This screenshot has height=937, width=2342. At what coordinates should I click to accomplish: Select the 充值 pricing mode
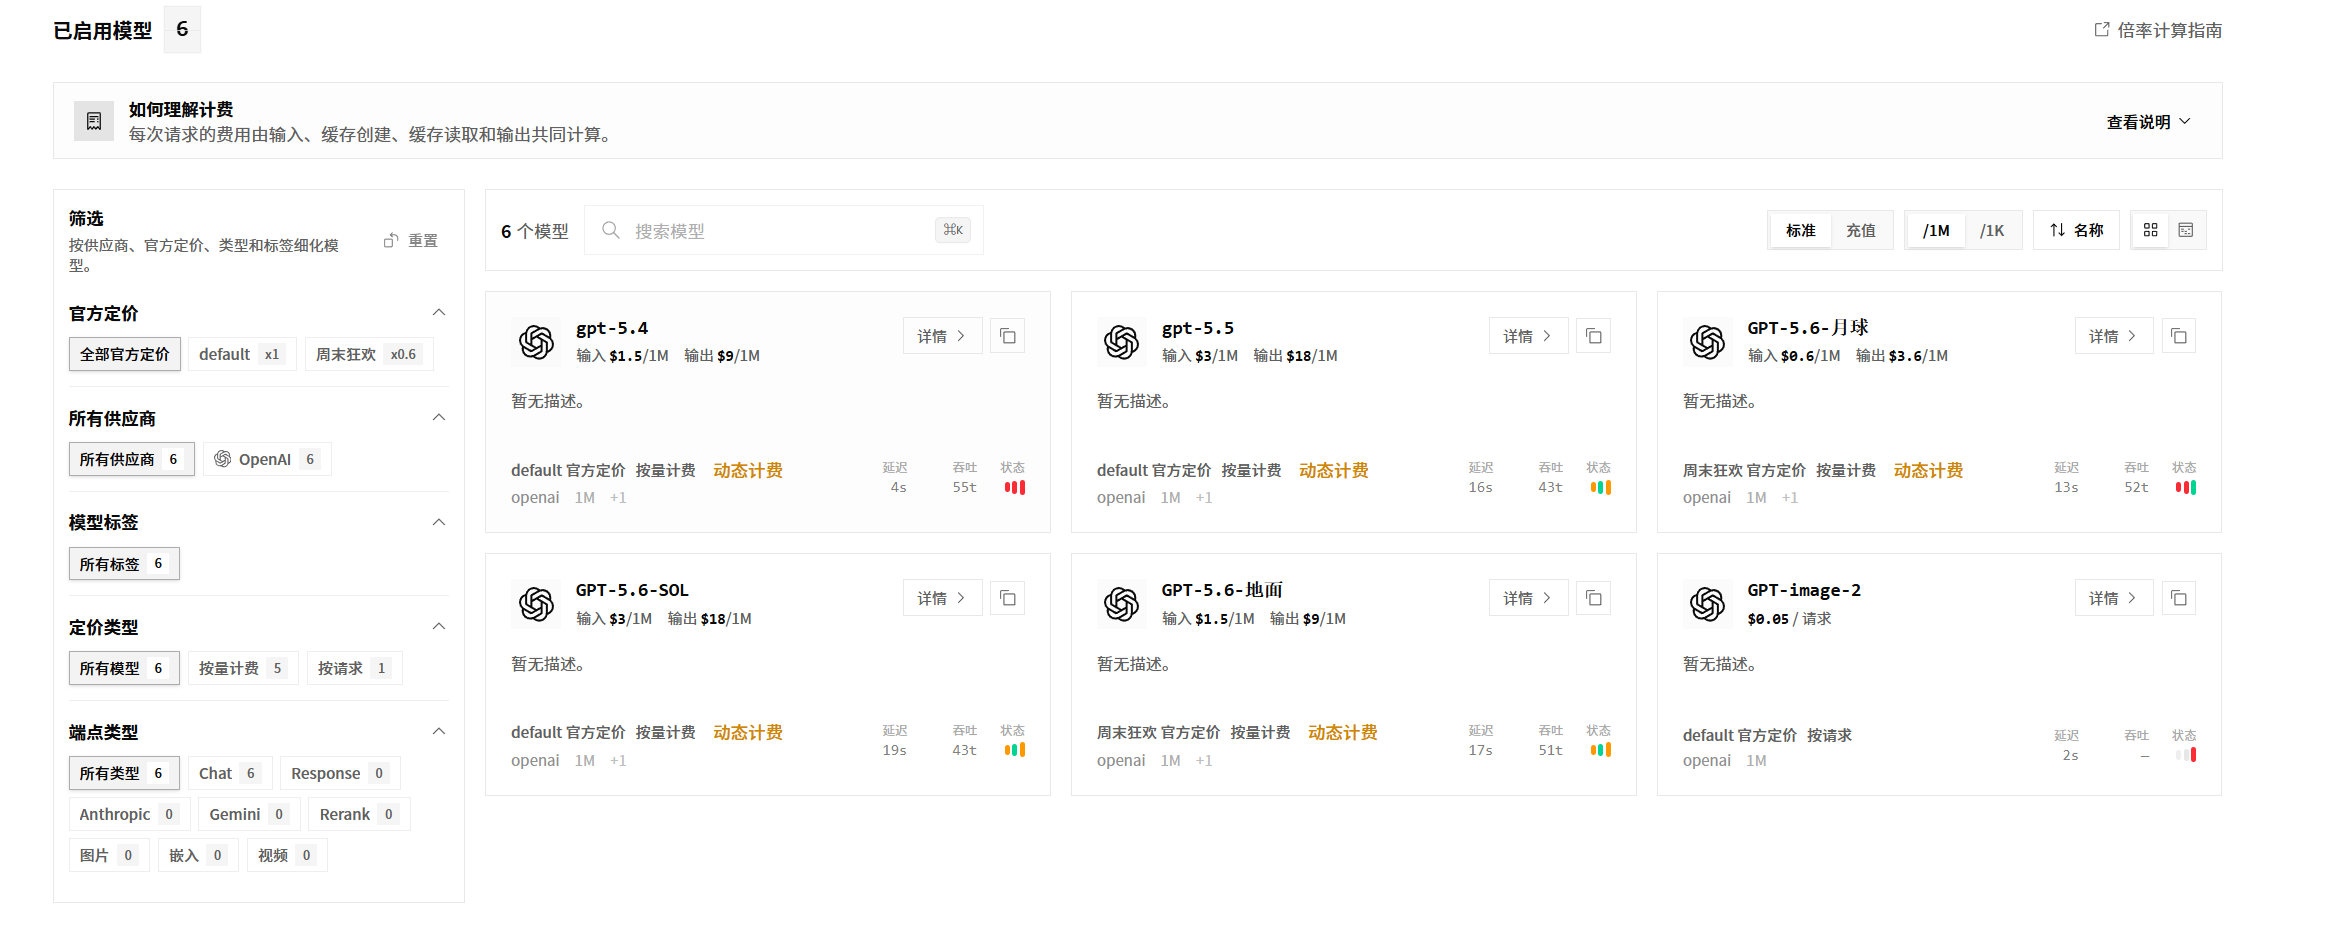tap(1861, 230)
